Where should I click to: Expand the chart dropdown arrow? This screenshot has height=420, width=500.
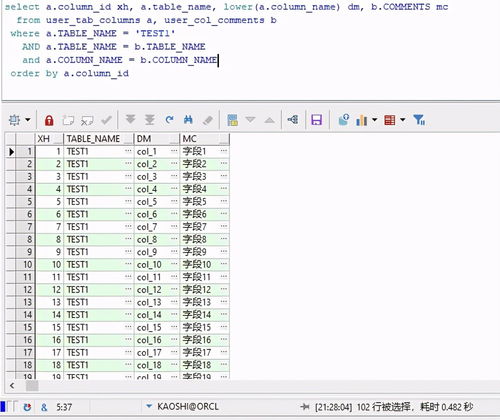point(375,119)
